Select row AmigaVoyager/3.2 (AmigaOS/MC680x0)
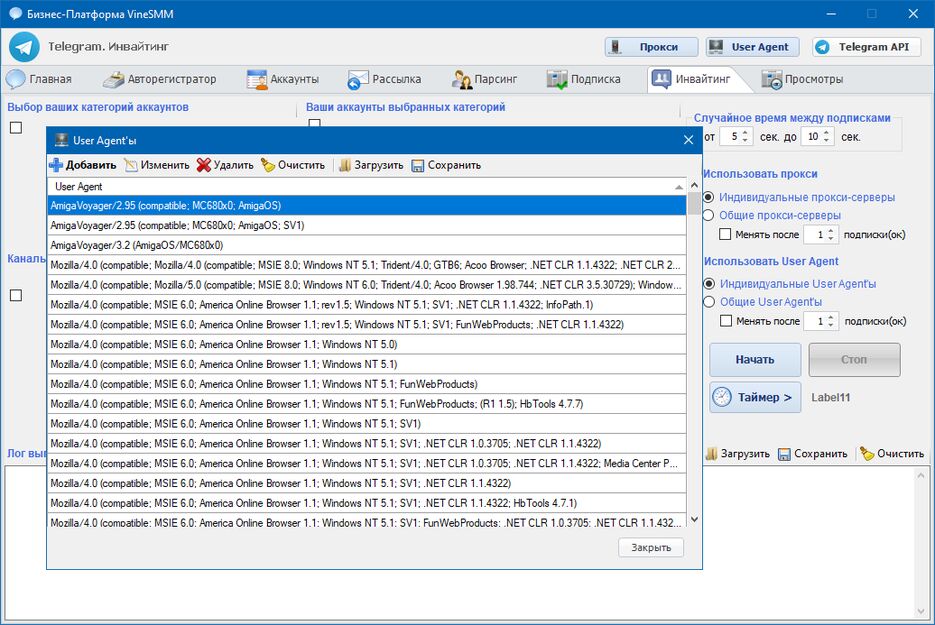935x625 pixels. (367, 245)
